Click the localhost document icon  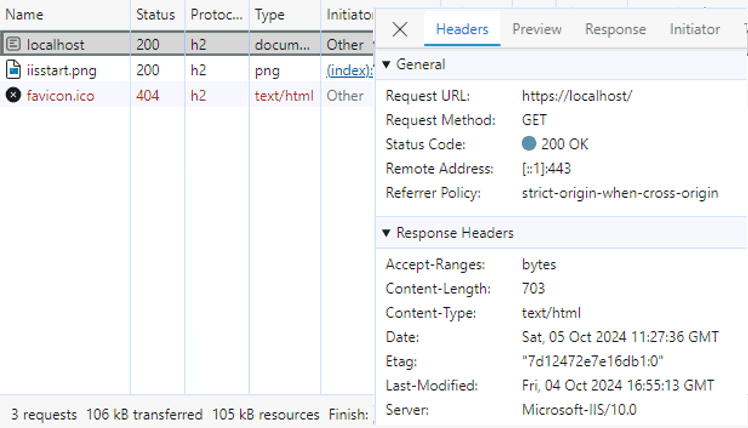click(13, 44)
